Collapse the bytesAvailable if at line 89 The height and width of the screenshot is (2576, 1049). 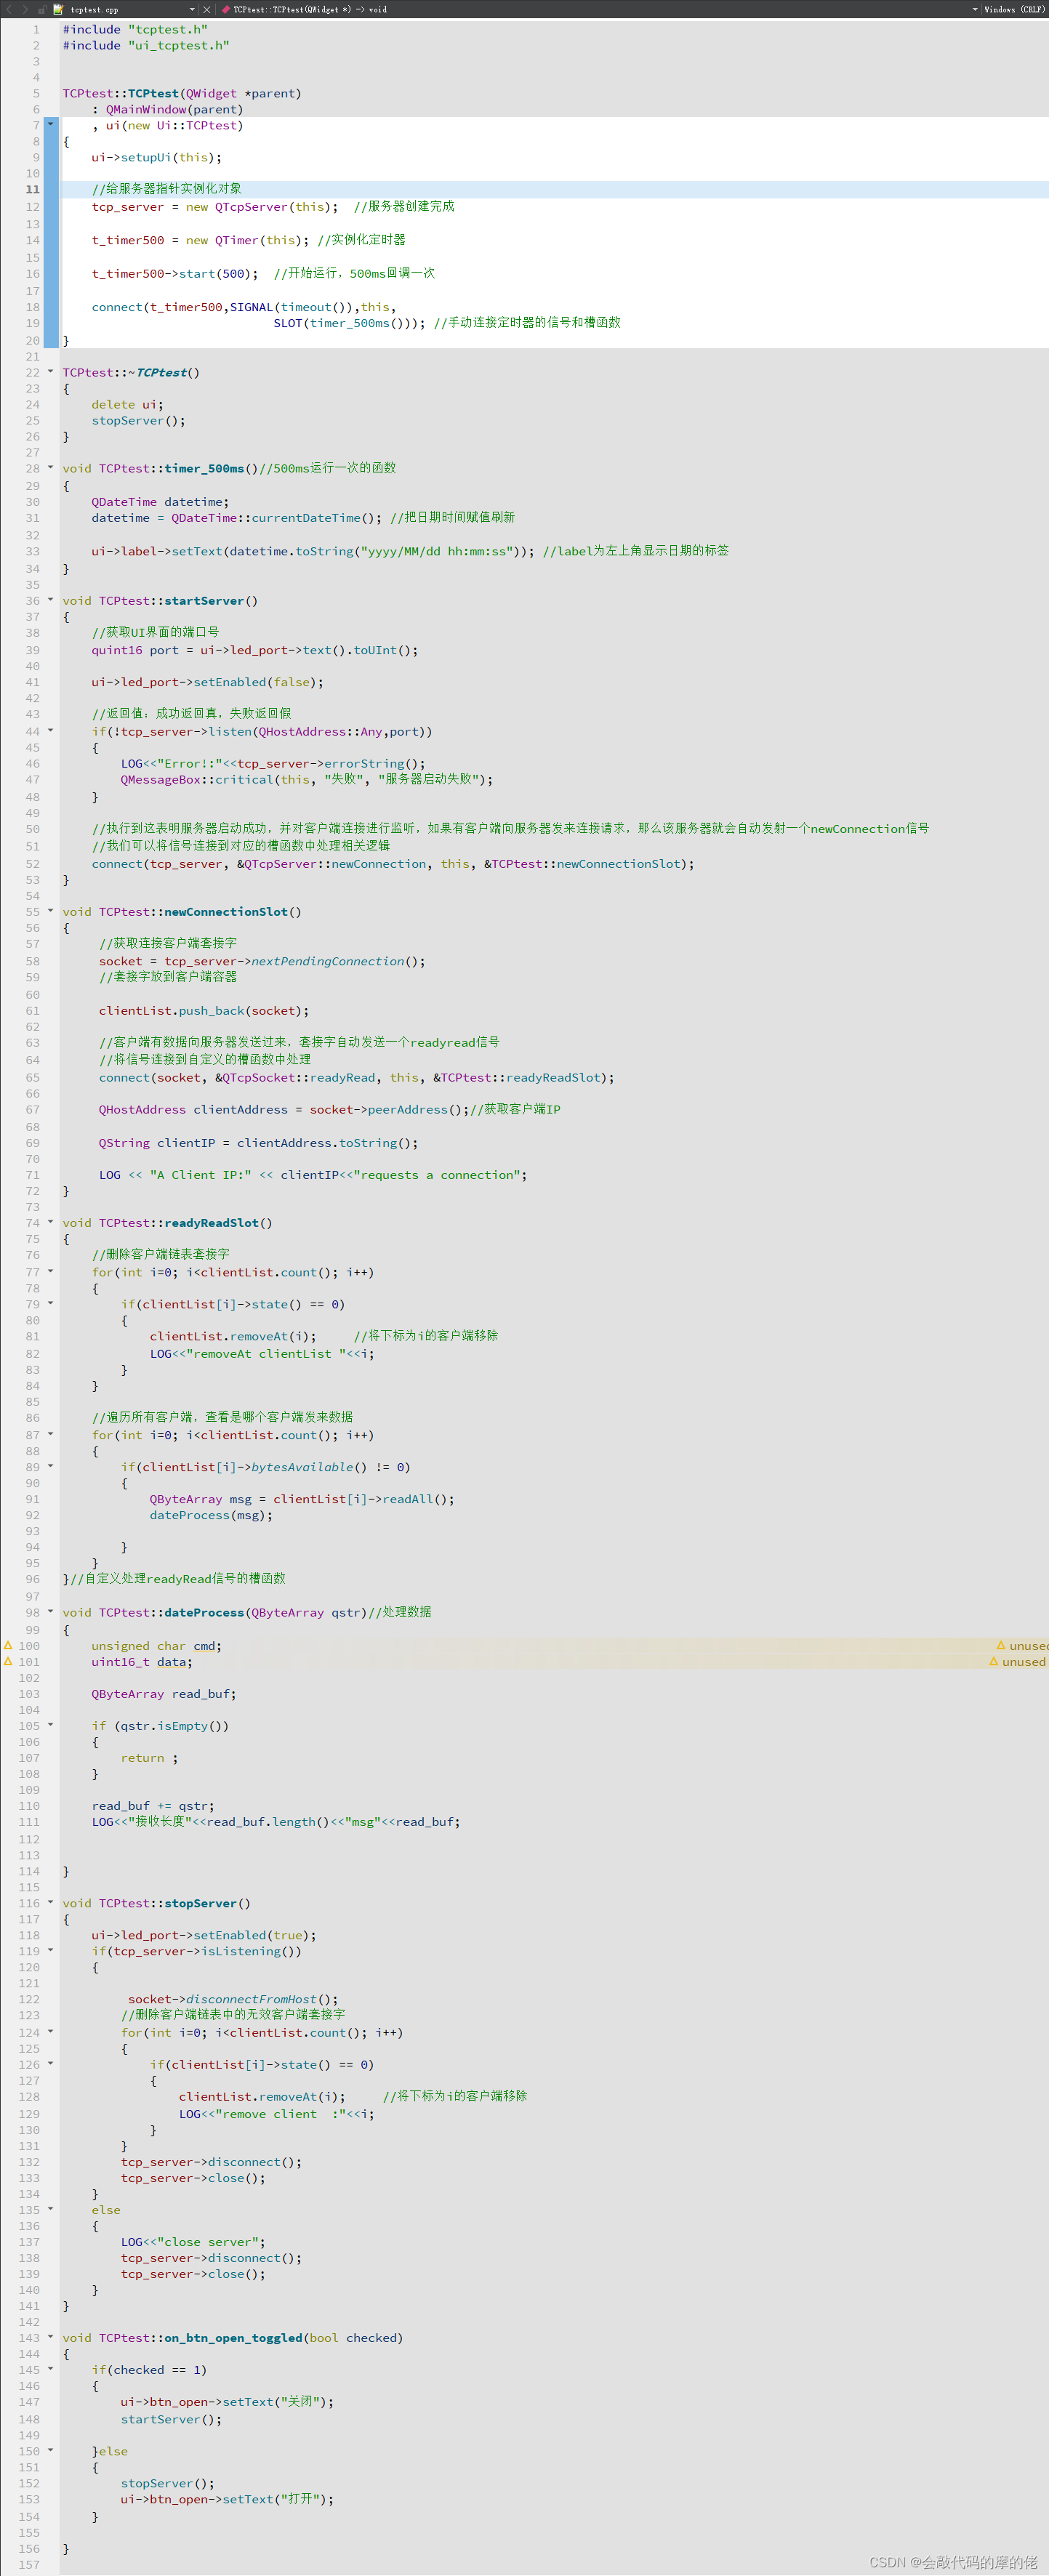(x=51, y=1466)
